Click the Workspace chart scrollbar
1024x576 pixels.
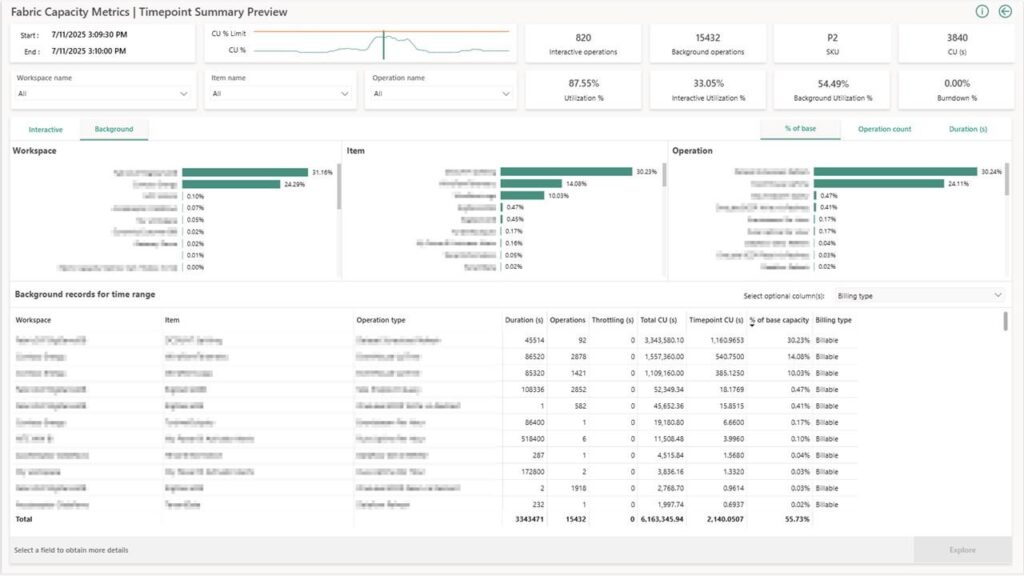[339, 187]
